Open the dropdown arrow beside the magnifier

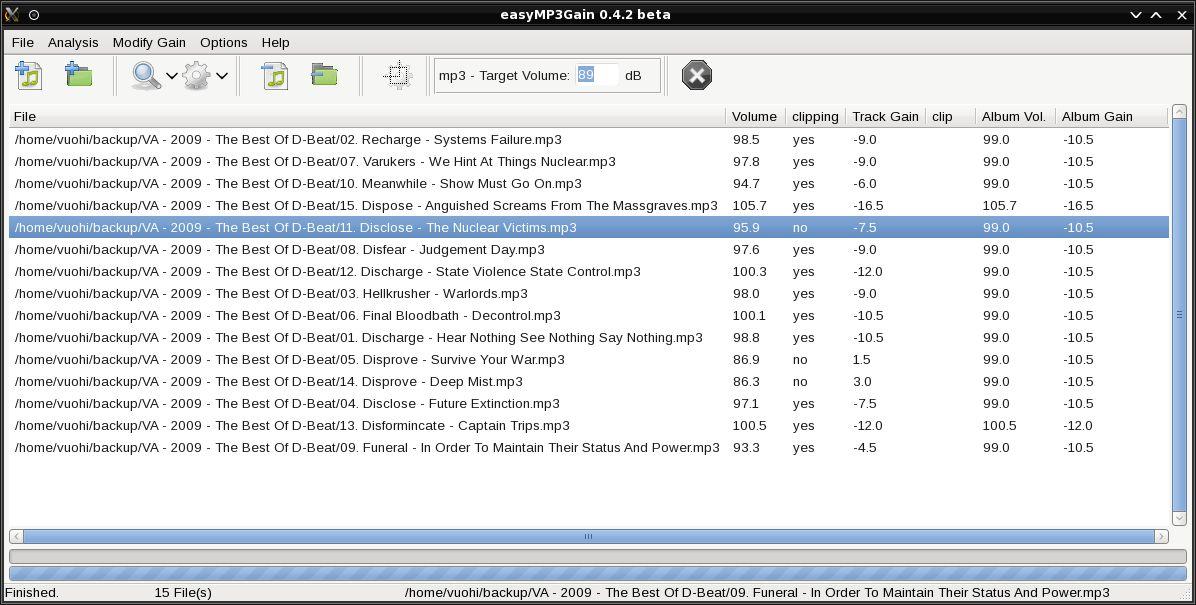pos(172,76)
